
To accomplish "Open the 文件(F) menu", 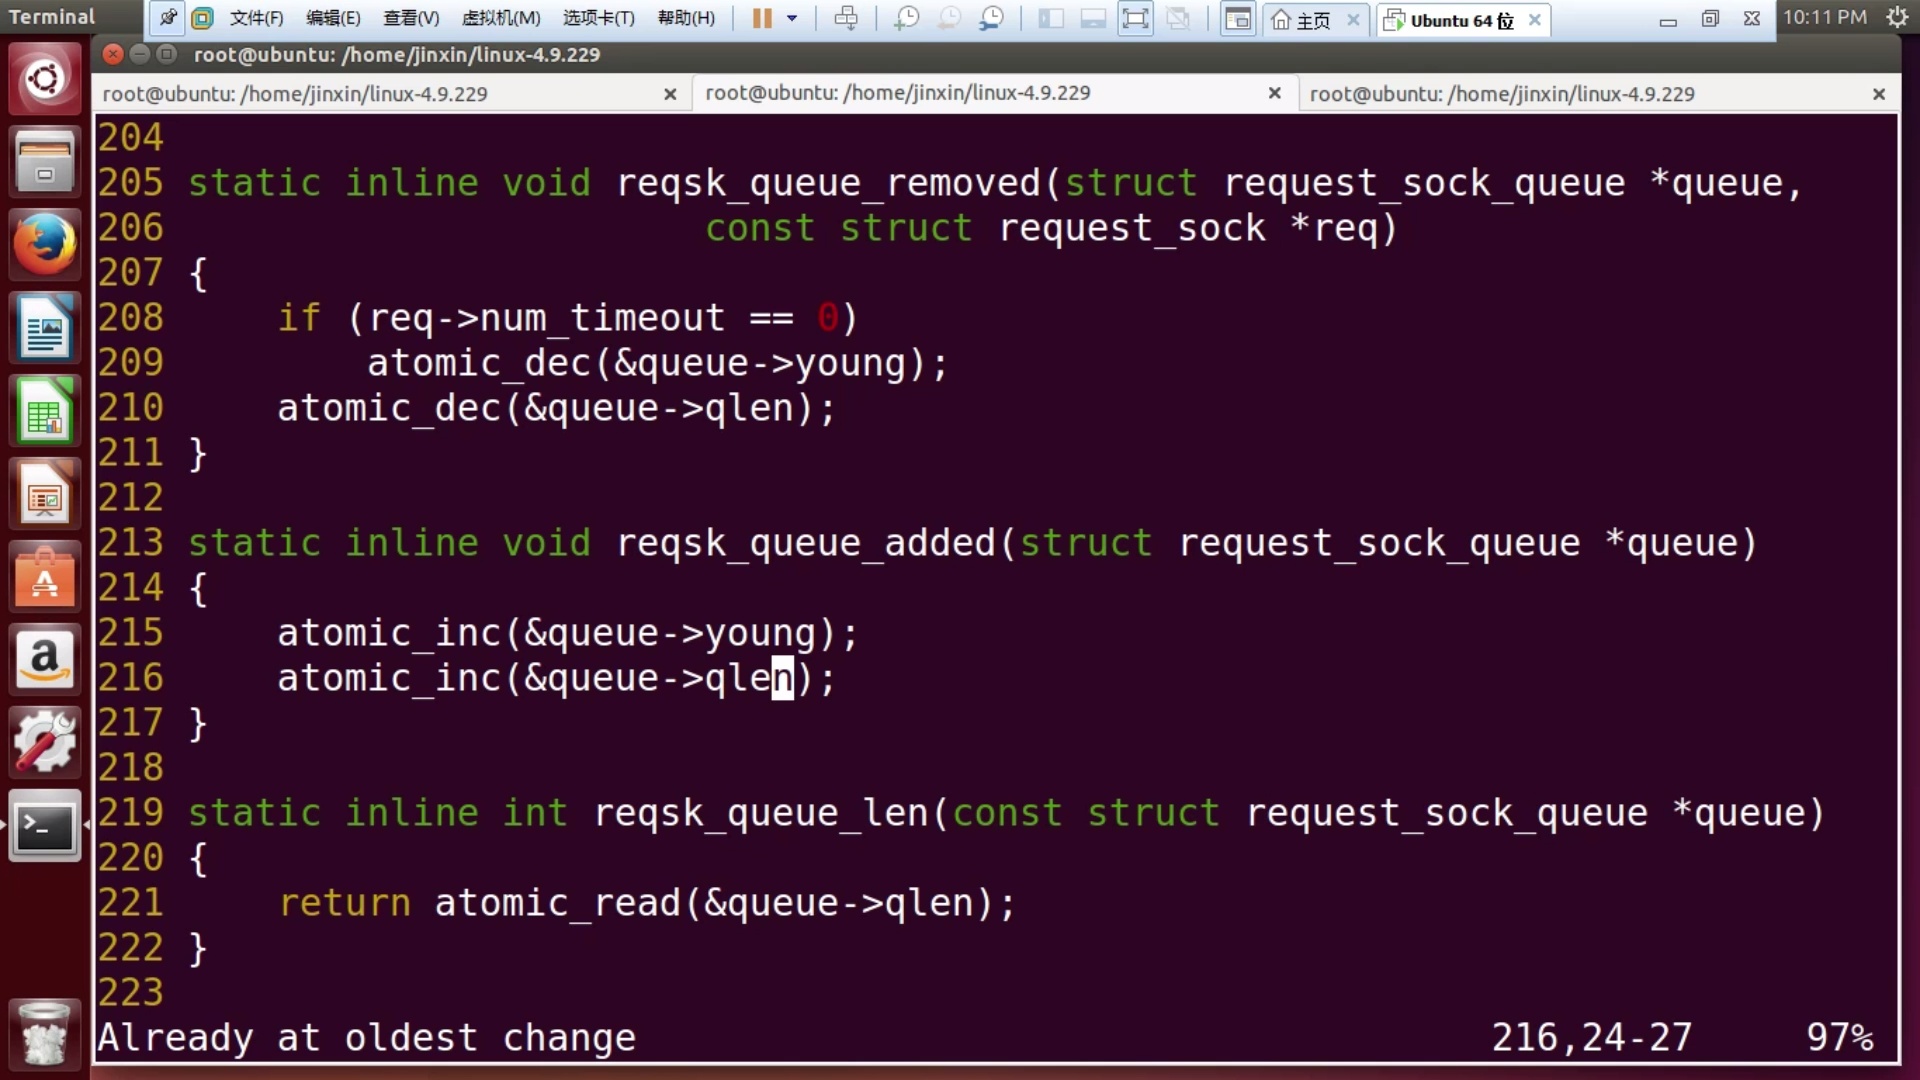I will (x=256, y=18).
